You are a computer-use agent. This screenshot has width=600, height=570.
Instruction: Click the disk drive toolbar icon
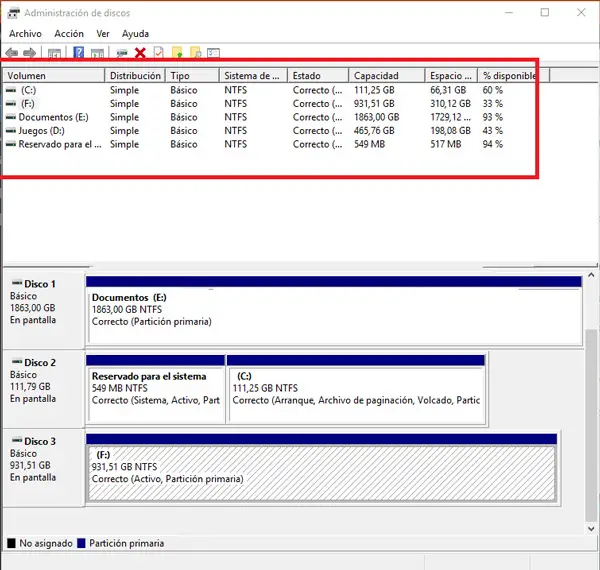coord(122,53)
